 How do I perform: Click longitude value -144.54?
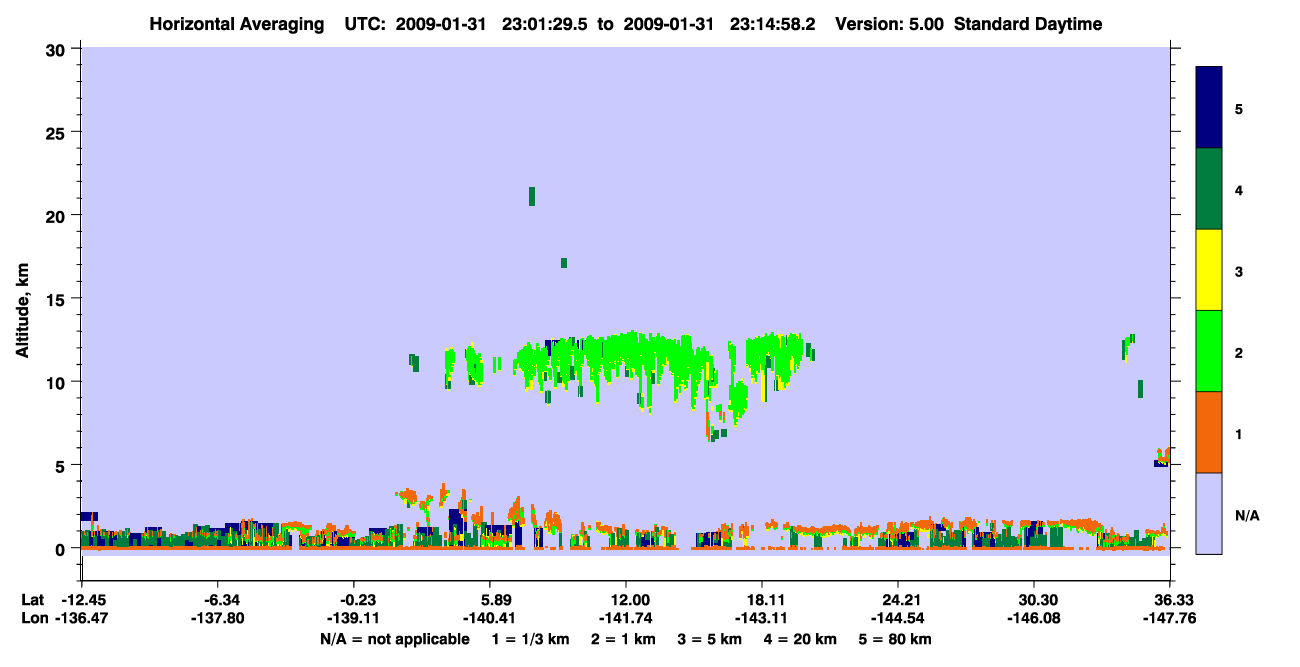coord(898,618)
